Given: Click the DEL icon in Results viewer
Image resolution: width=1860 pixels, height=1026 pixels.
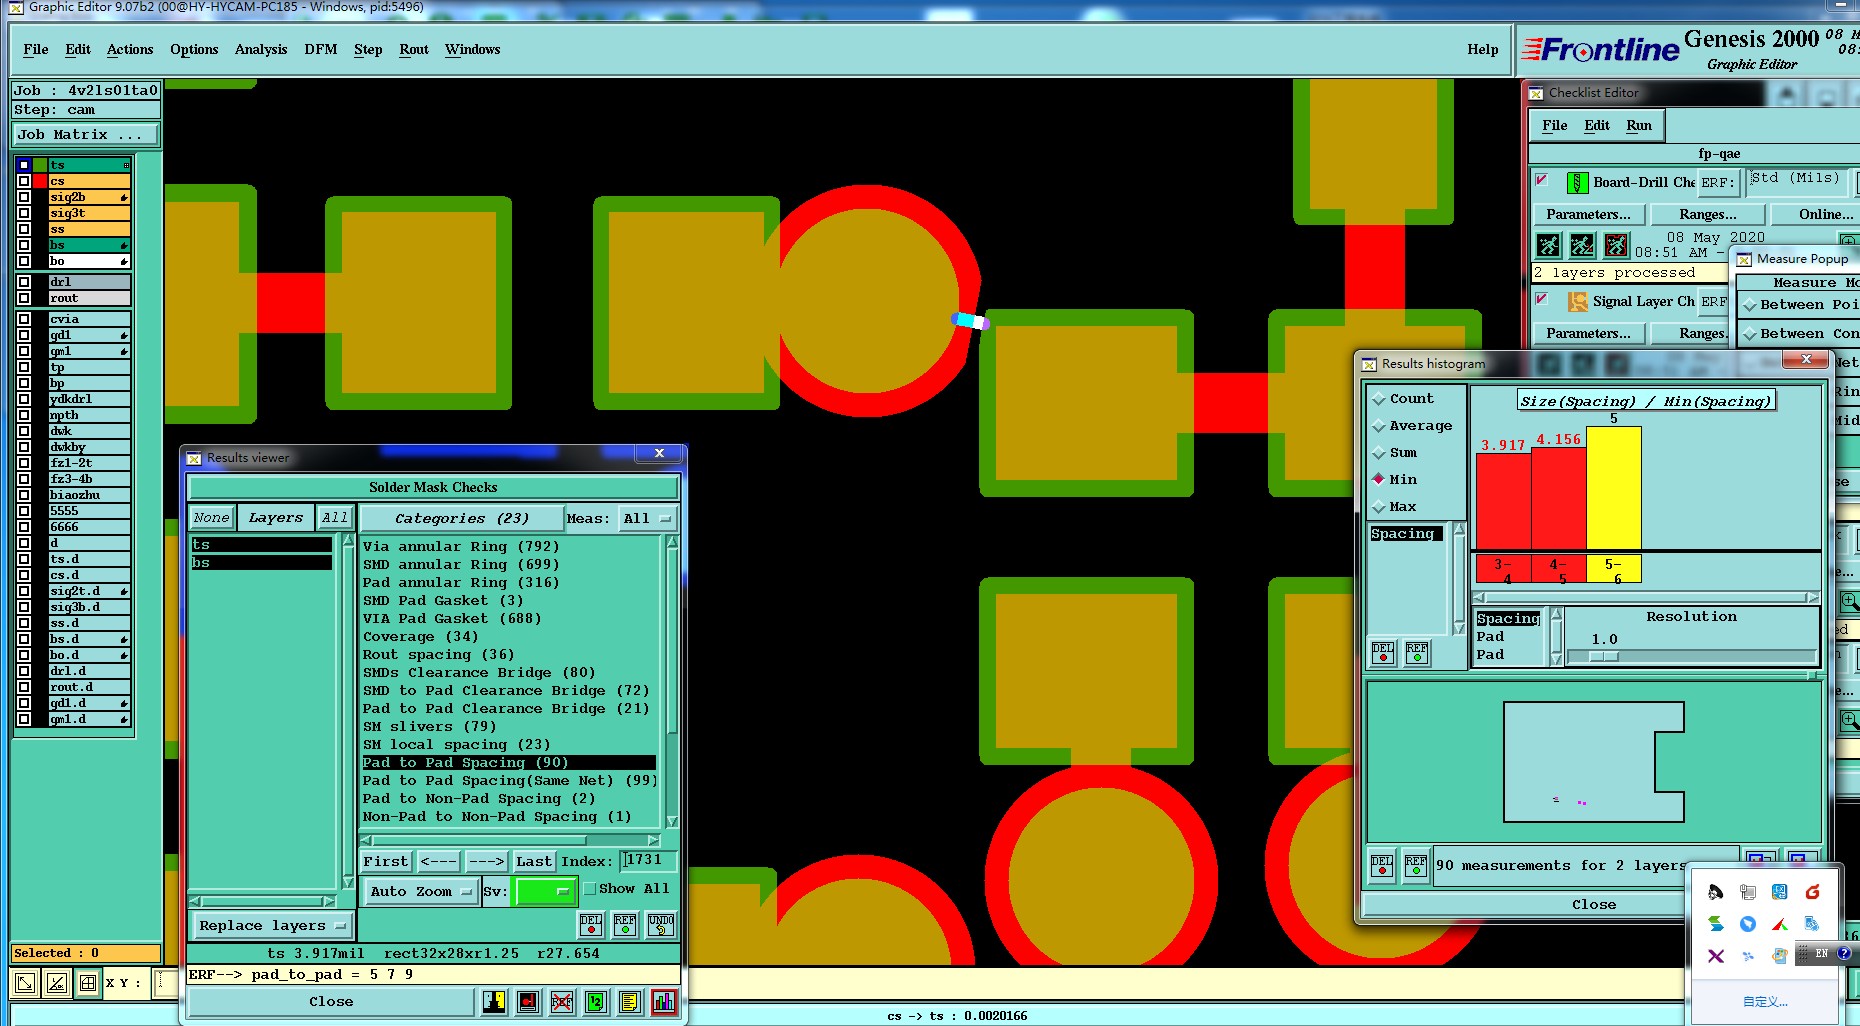Looking at the screenshot, I should (591, 924).
